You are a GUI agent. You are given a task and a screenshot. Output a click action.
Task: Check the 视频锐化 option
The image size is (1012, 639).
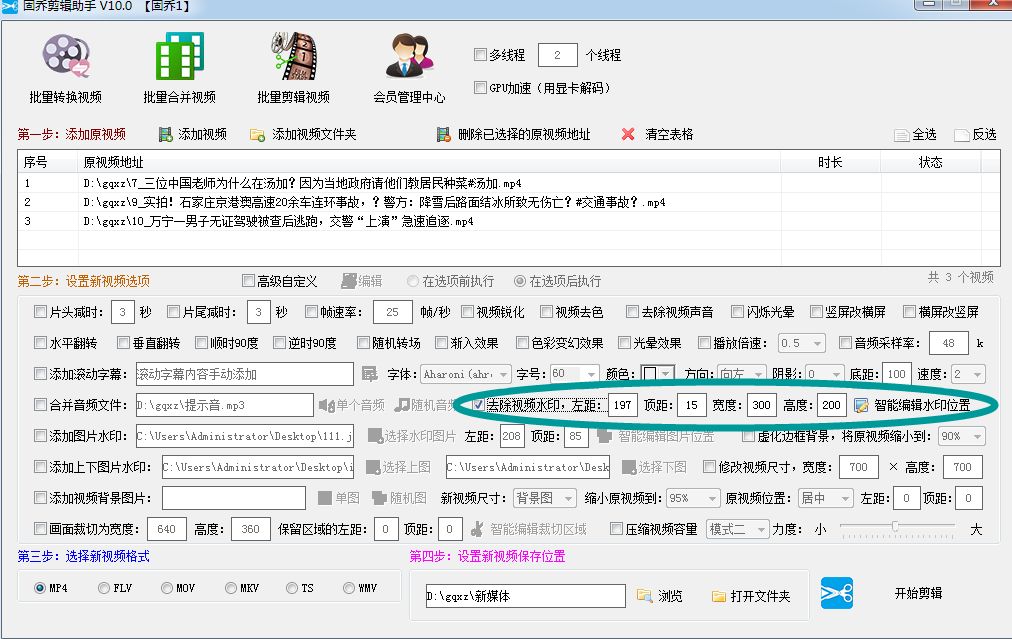pyautogui.click(x=467, y=312)
